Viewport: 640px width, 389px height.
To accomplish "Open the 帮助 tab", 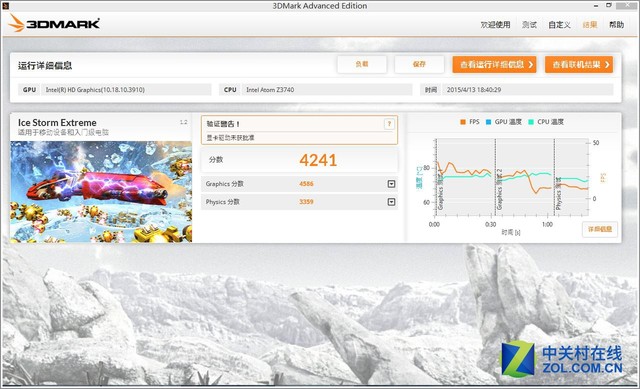I will 617,25.
